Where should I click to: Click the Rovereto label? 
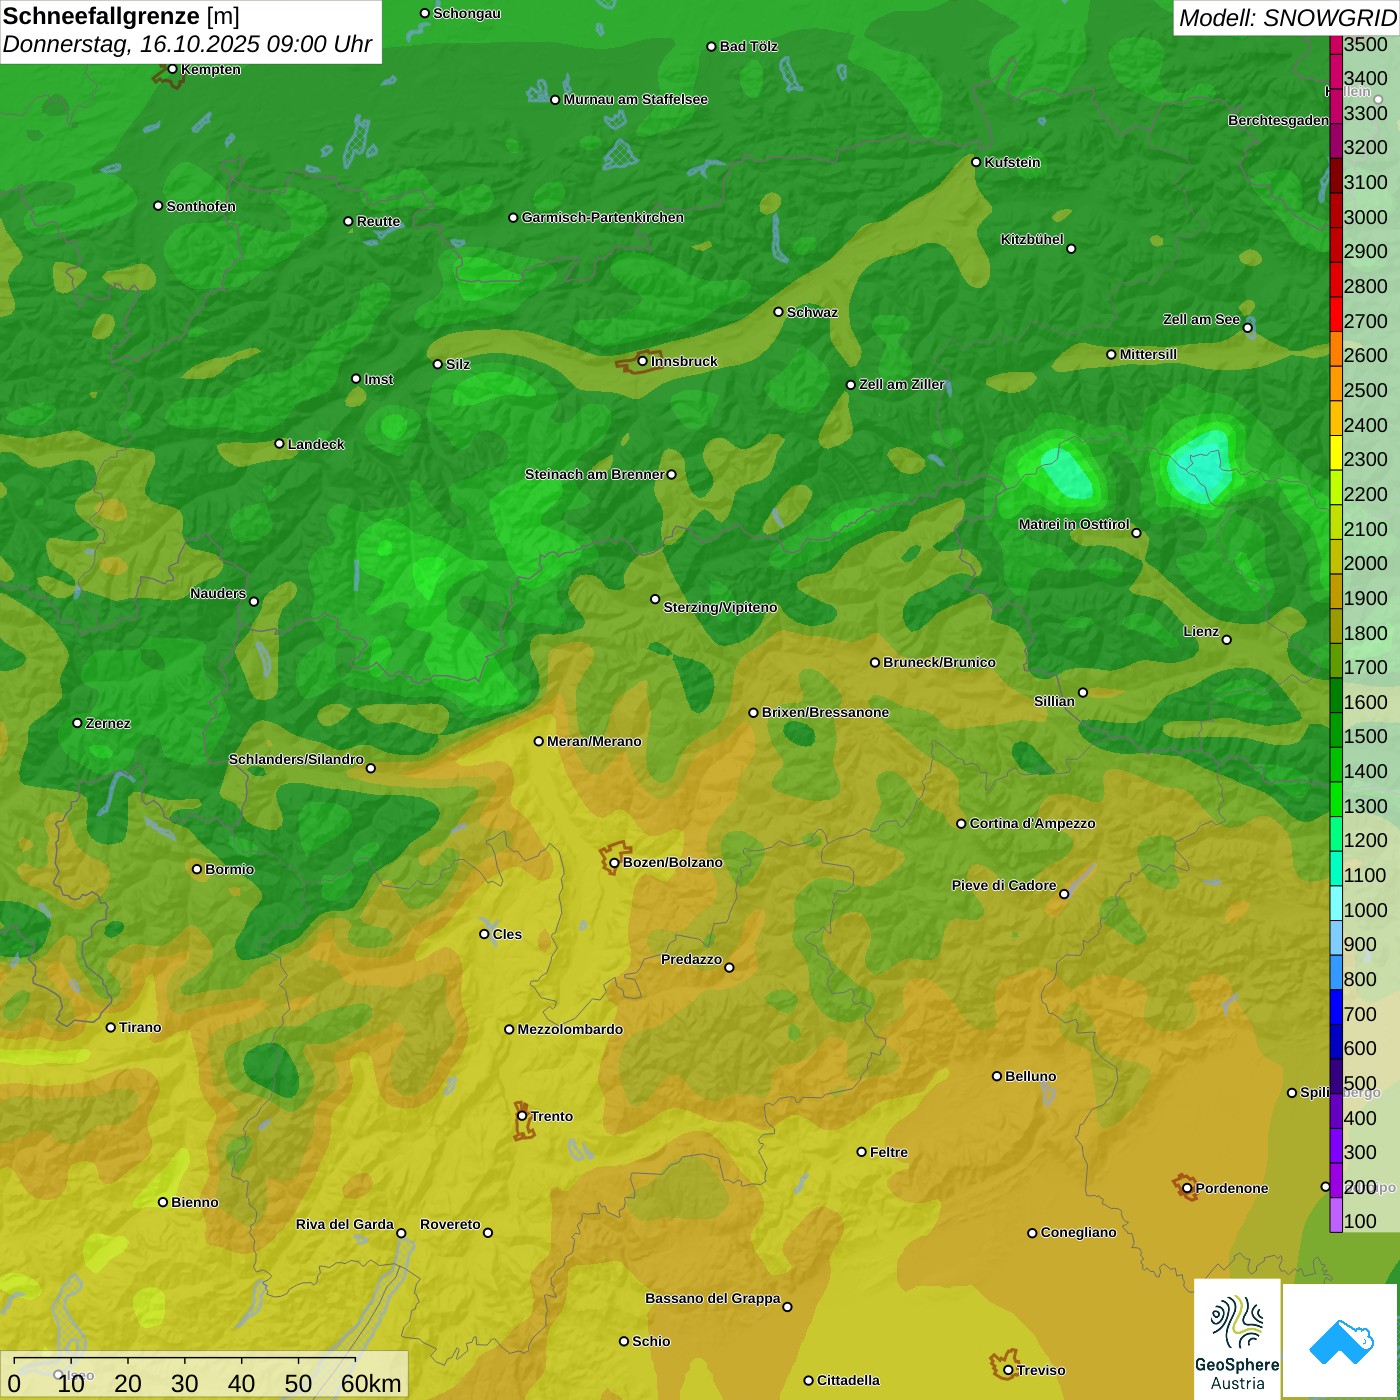(450, 1224)
